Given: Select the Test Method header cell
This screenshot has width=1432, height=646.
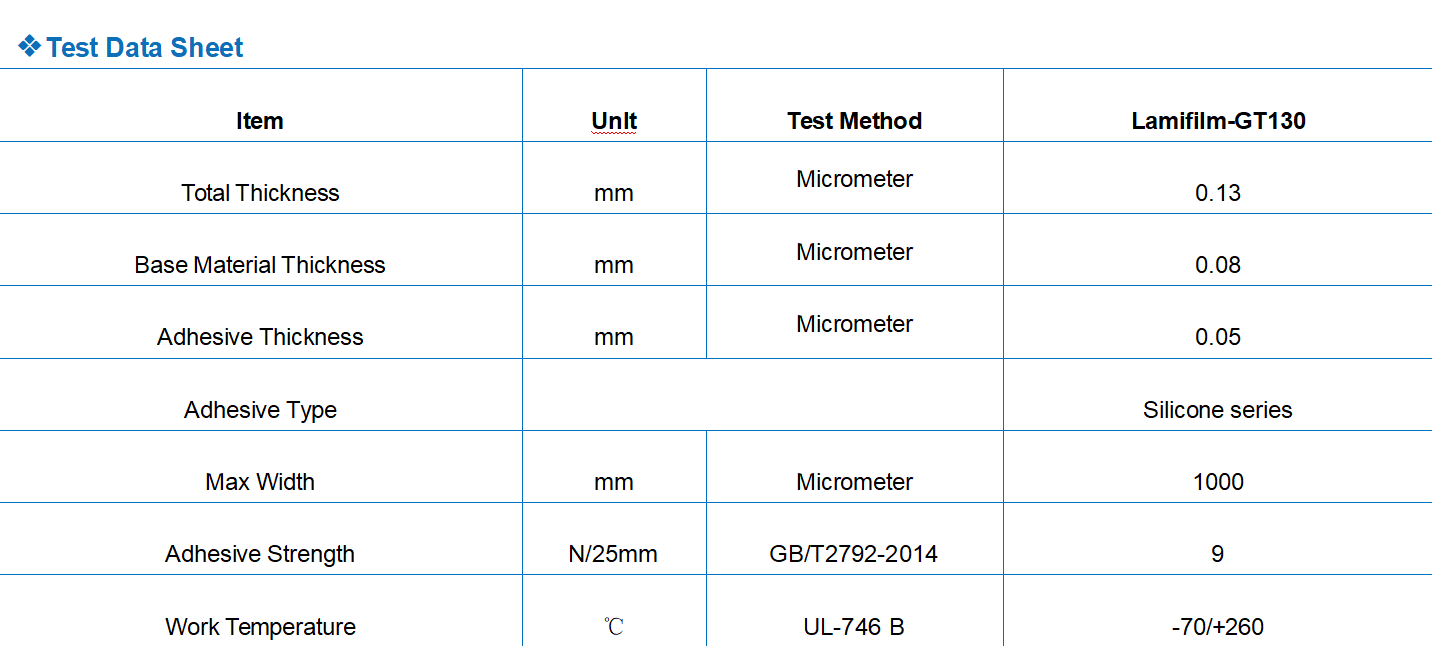Looking at the screenshot, I should 854,121.
